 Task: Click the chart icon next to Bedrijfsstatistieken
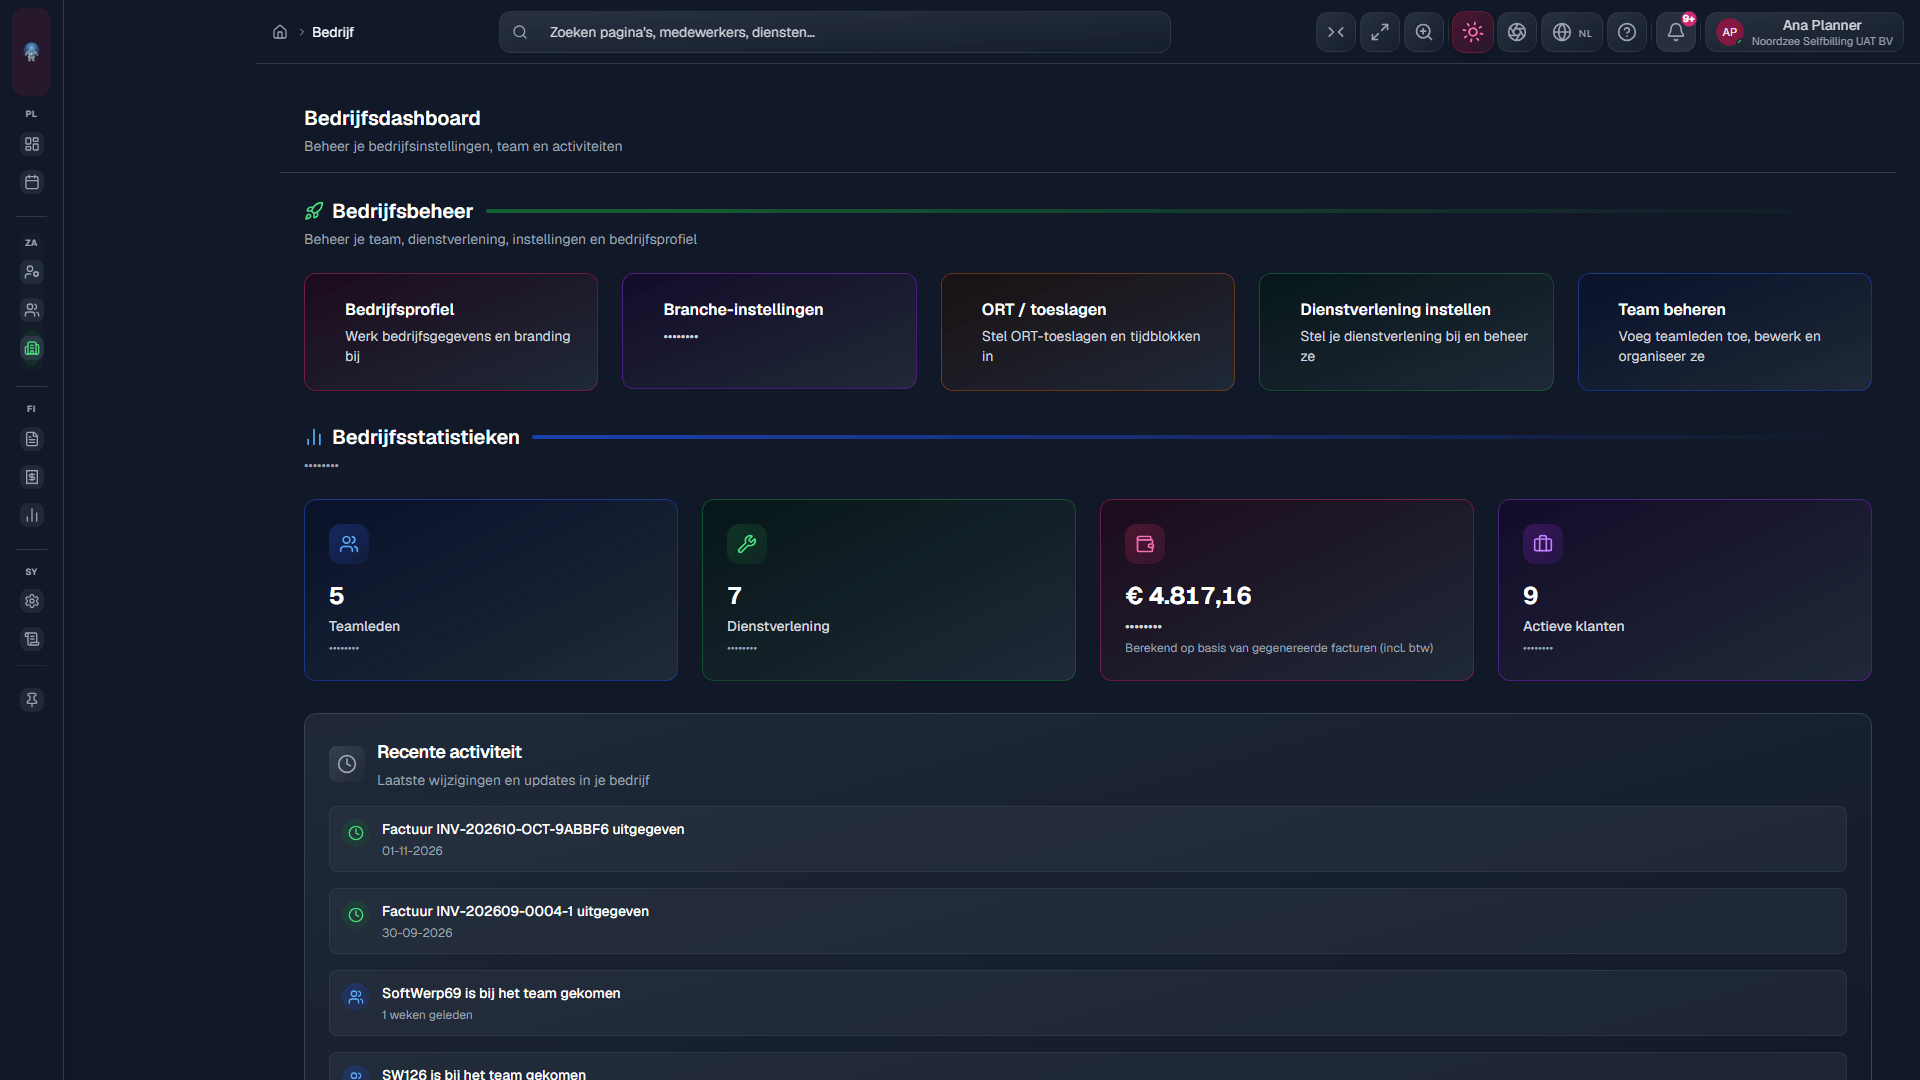(314, 437)
